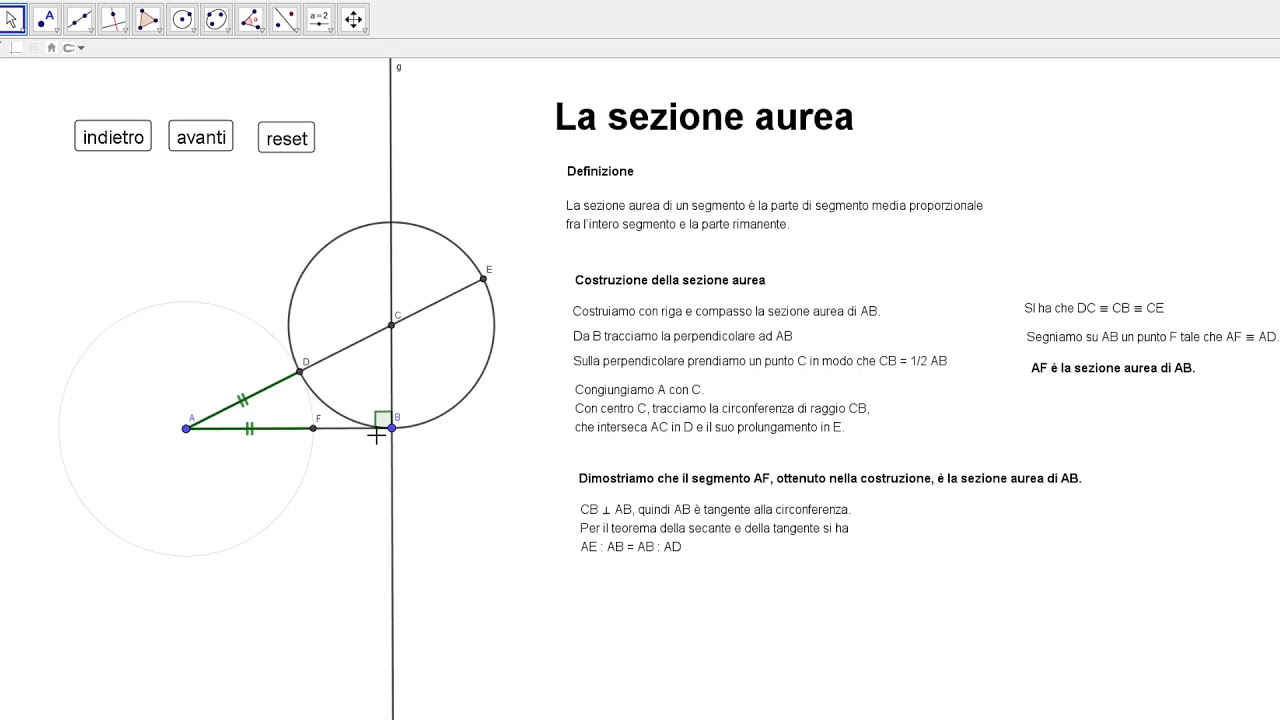The width and height of the screenshot is (1280, 720).
Task: Click 'AF è la sezione aurea di AB.'
Action: 1113,368
